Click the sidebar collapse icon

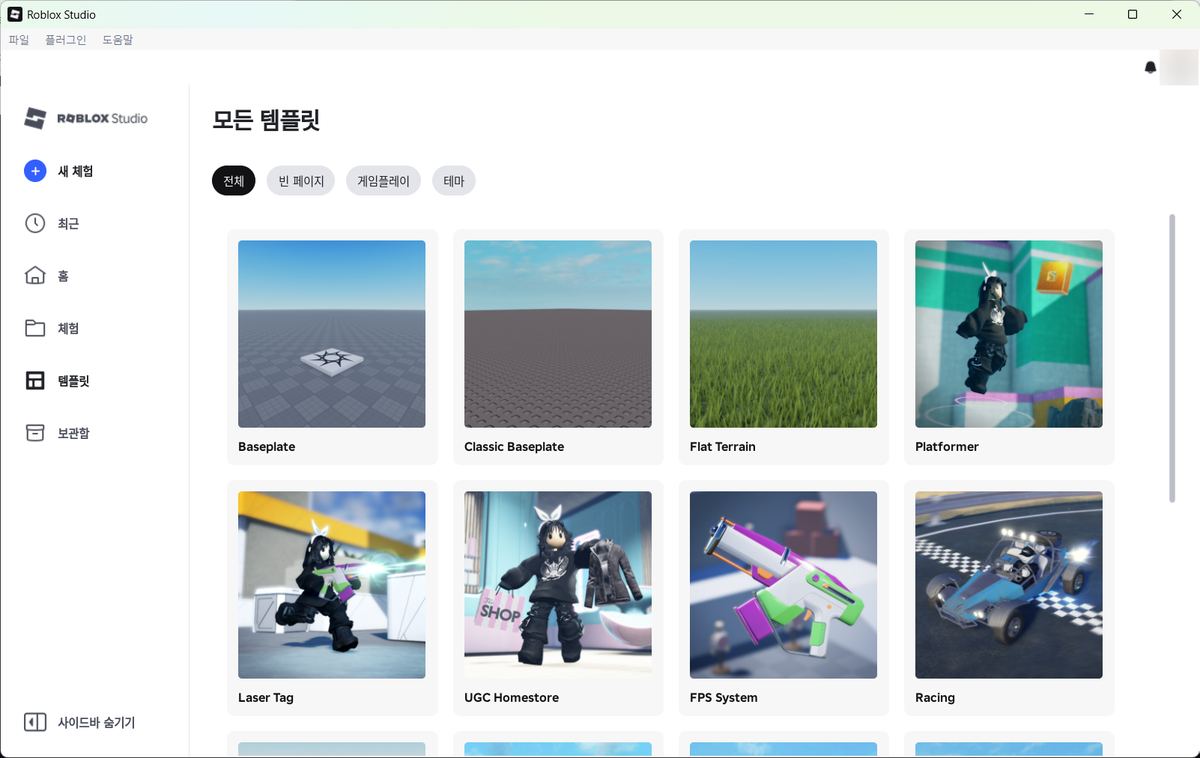click(35, 722)
